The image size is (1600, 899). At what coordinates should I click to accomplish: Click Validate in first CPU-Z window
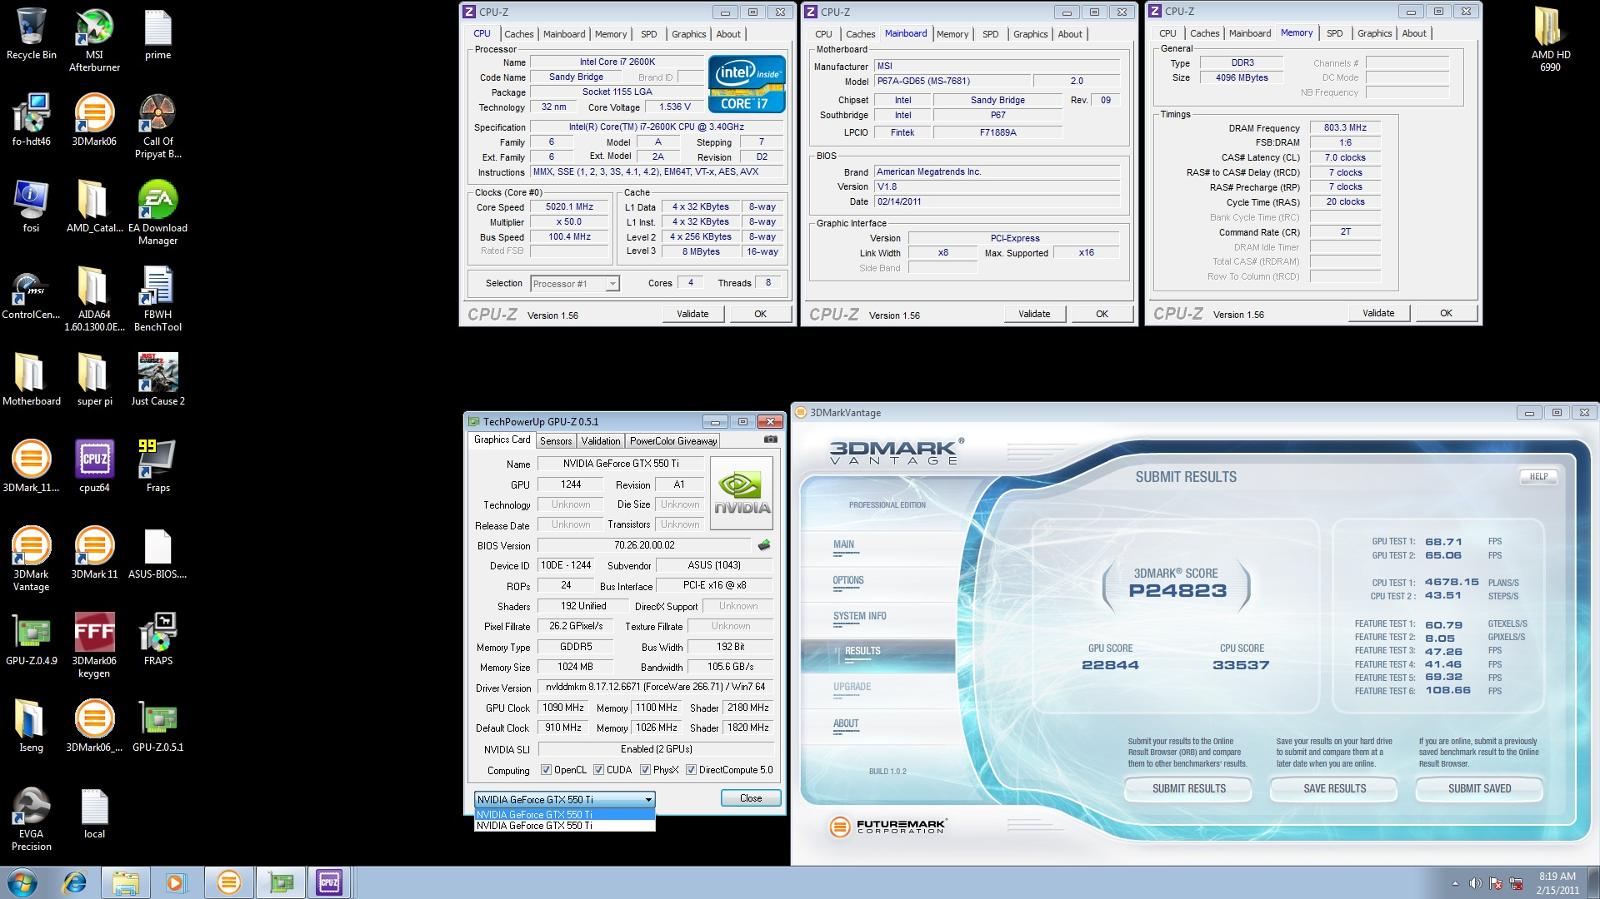point(692,314)
